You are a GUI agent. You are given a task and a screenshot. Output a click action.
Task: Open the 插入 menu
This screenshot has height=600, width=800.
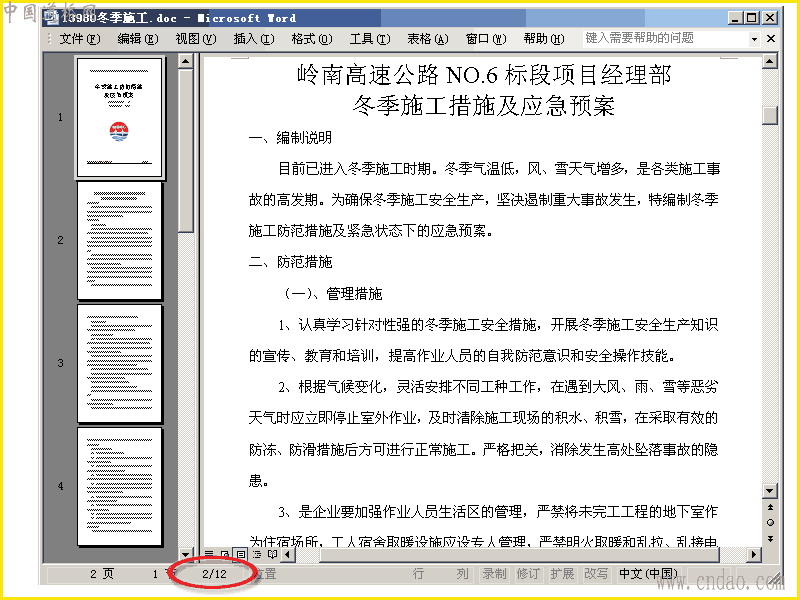(254, 39)
